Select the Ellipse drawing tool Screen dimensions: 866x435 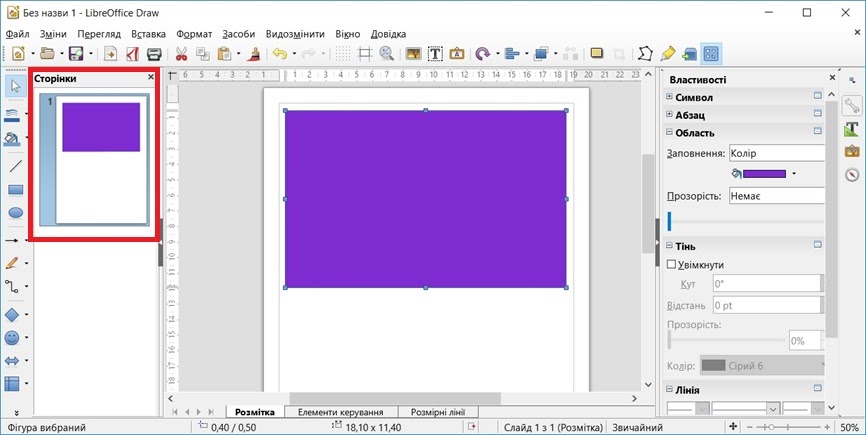[x=15, y=213]
